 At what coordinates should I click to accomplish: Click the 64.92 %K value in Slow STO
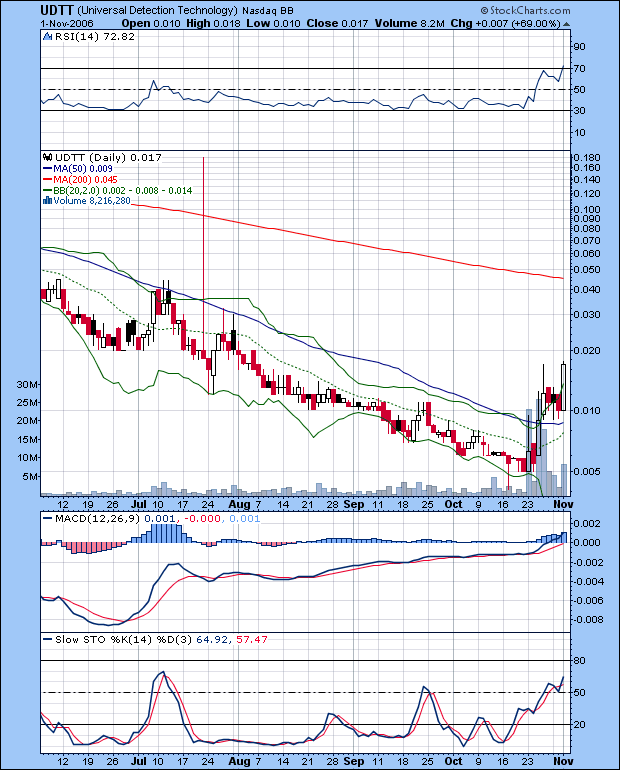point(213,639)
